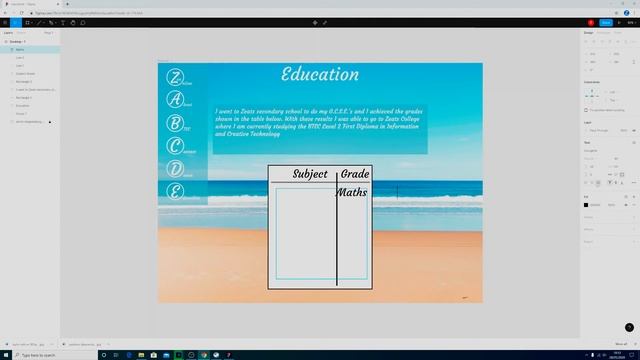Switch to the Code tab
Screen dimensions: 640x360
pyautogui.click(x=618, y=33)
